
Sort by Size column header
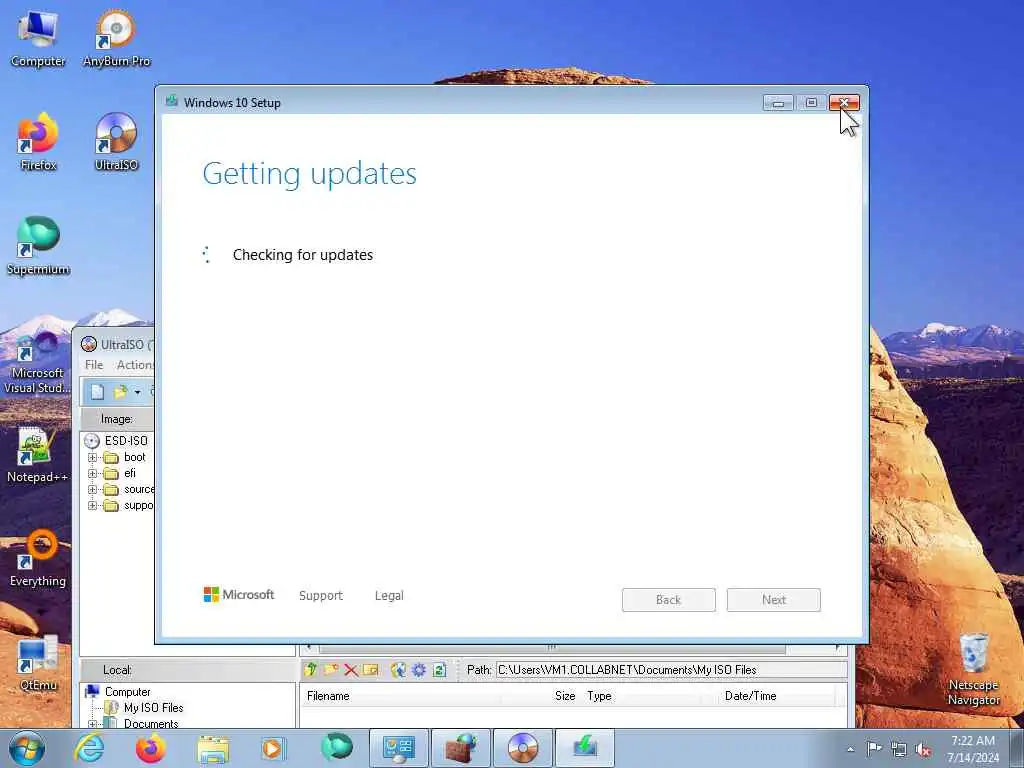point(542,696)
